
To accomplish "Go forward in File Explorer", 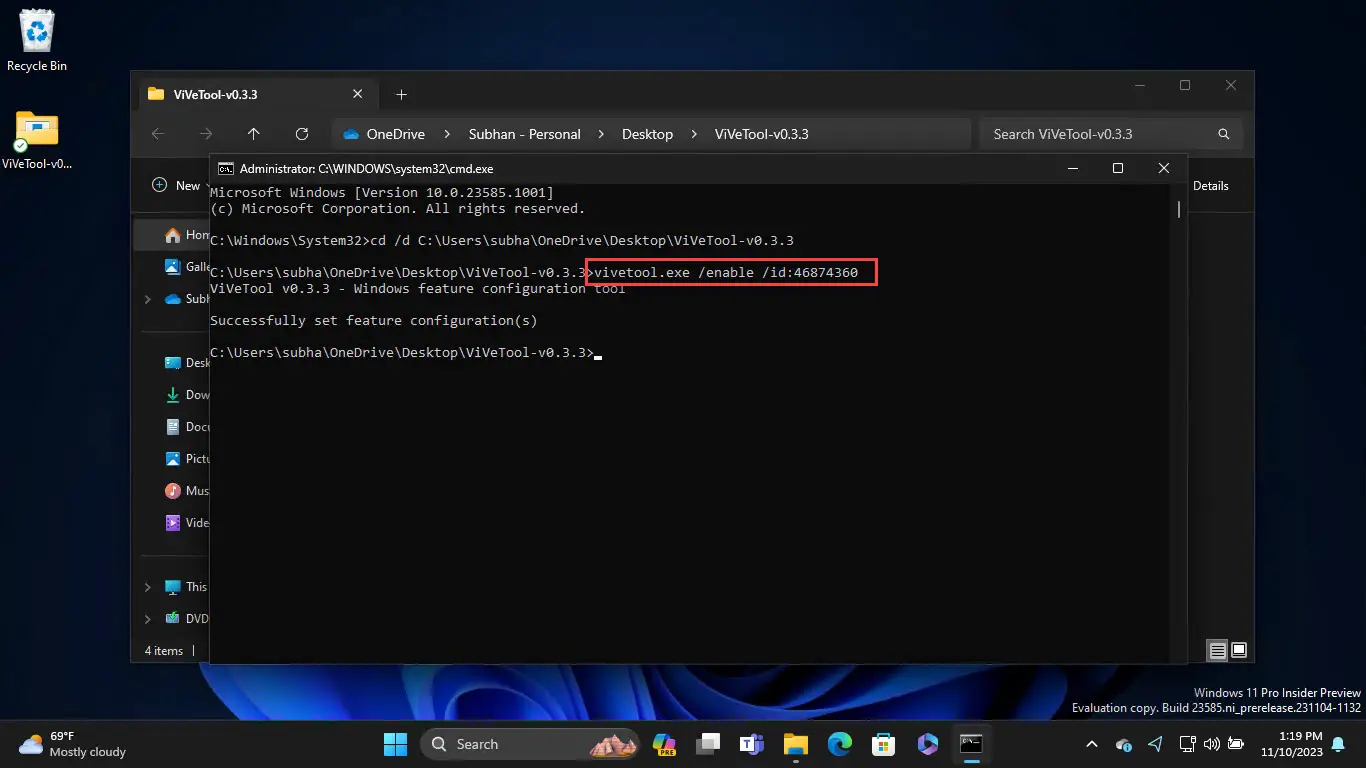I will [x=206, y=134].
